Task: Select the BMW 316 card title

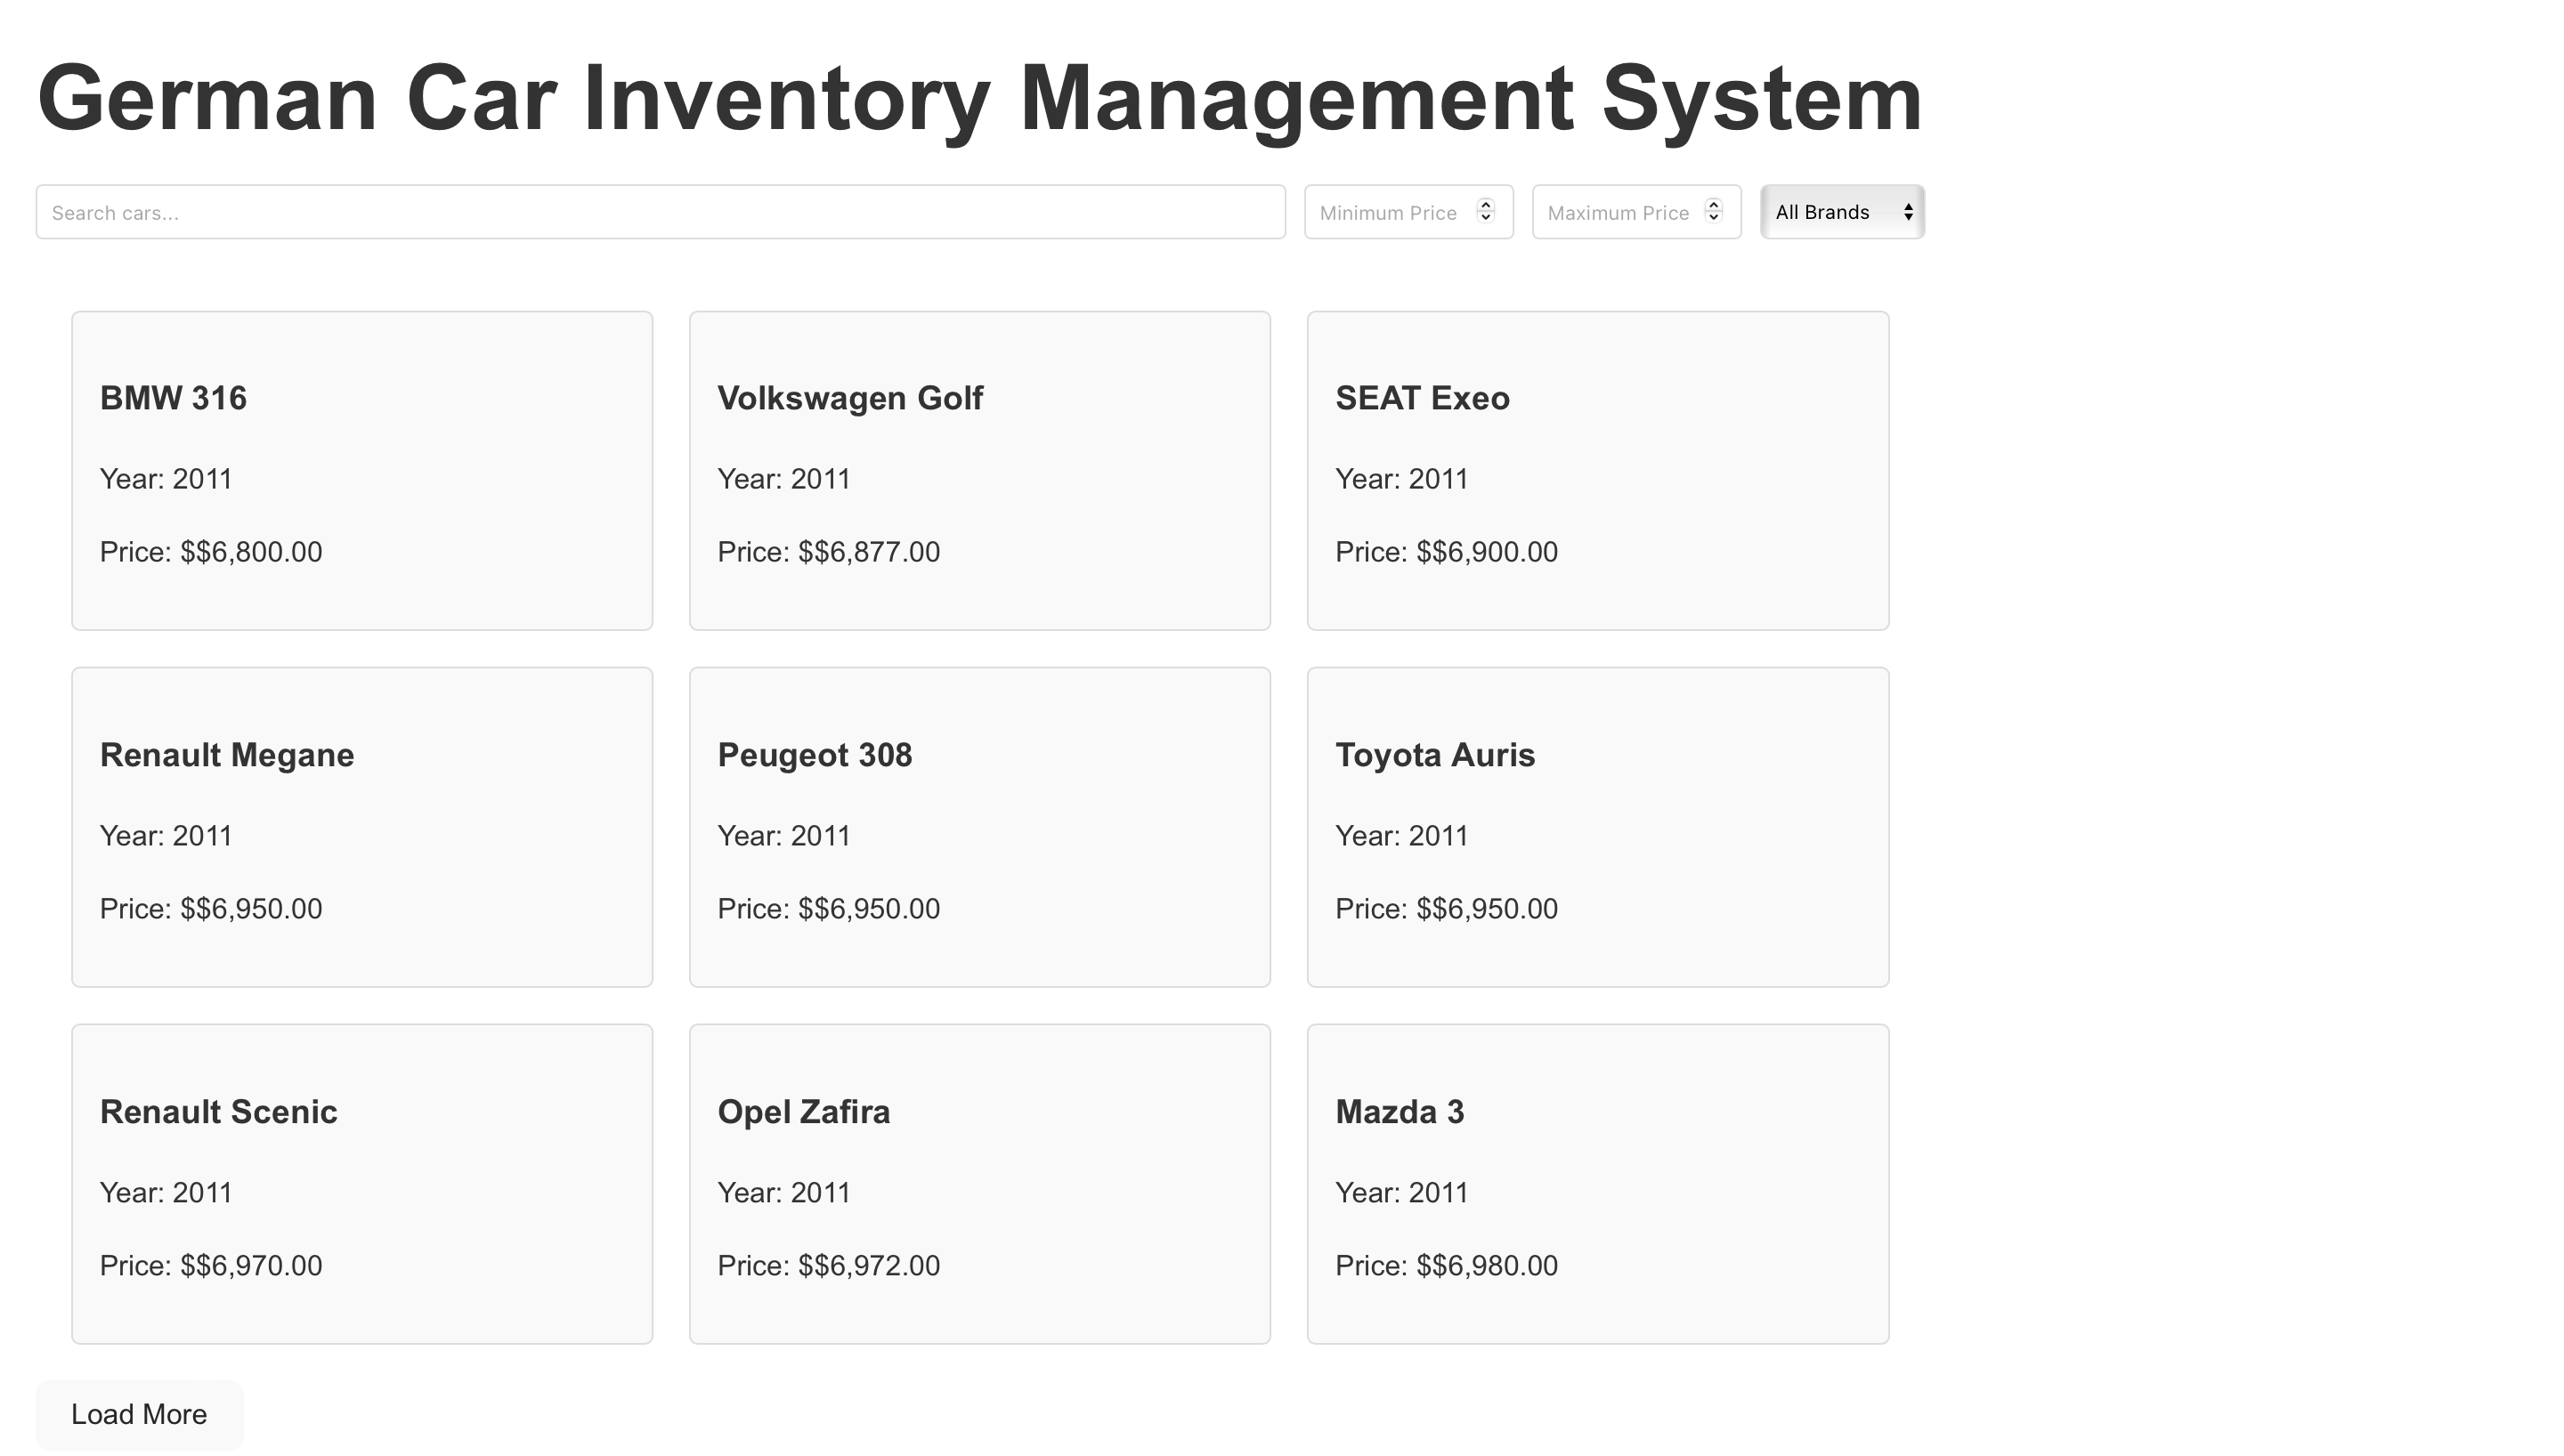Action: 173,398
